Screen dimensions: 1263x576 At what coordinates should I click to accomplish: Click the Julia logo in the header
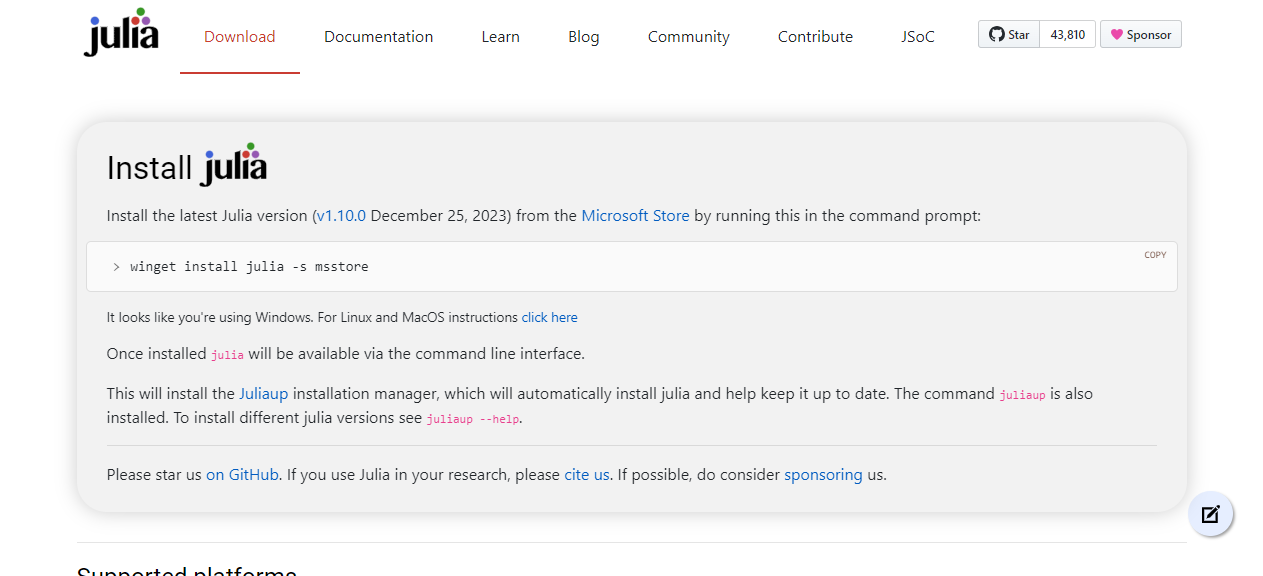(121, 34)
